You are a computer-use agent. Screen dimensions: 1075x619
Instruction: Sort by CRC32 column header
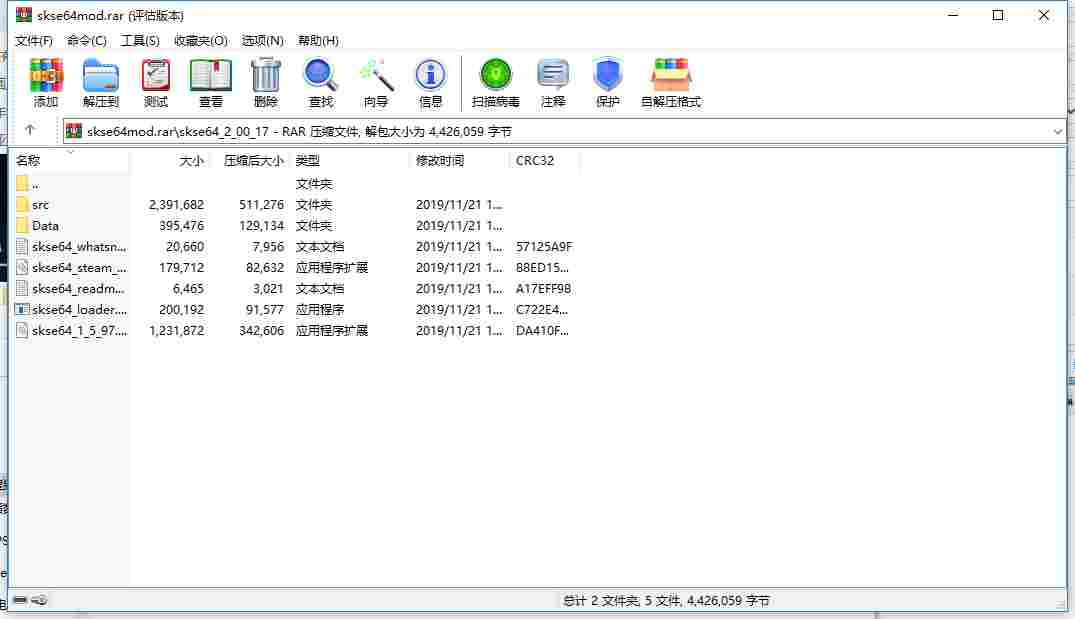click(x=545, y=160)
